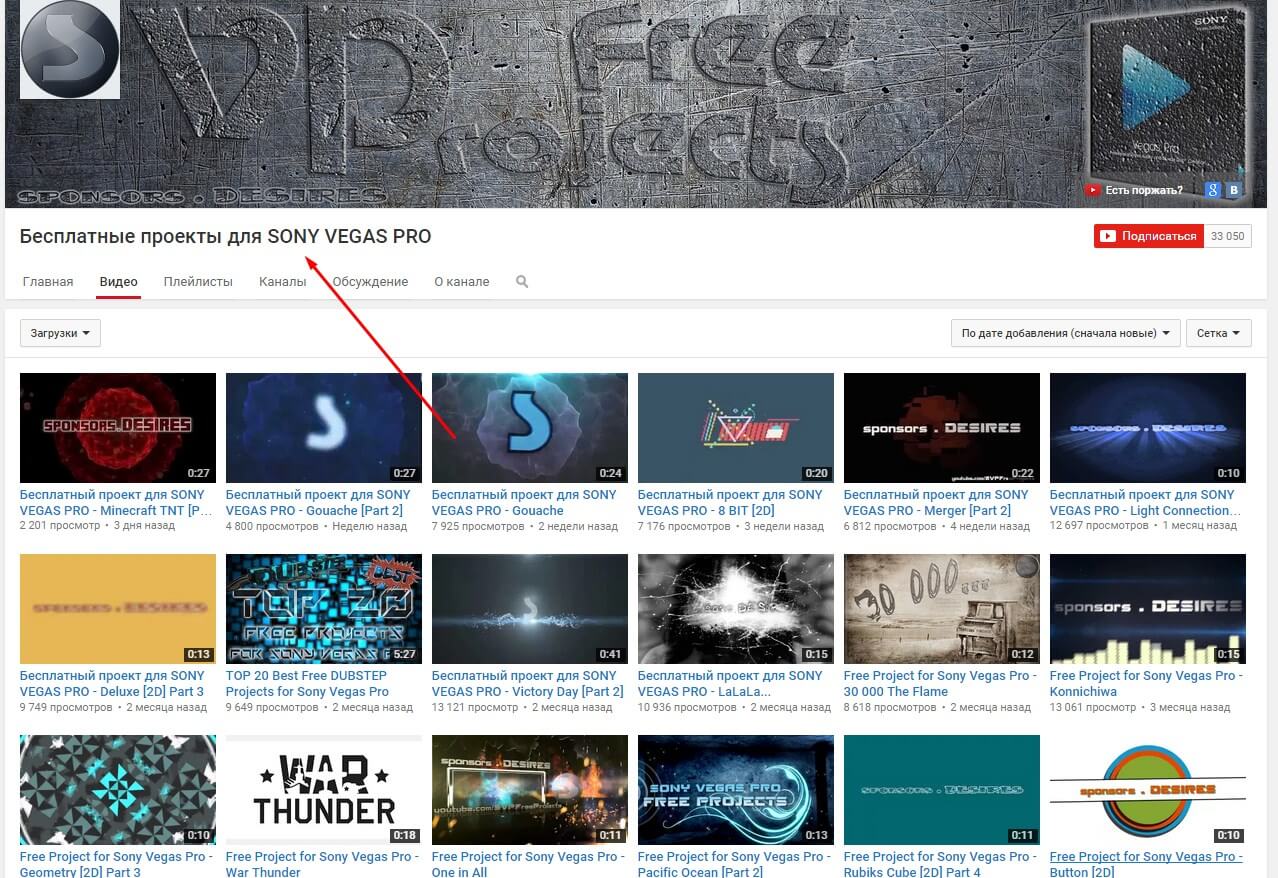Open Gouache [Part 2] video thumbnail
The width and height of the screenshot is (1278, 878).
pos(324,428)
